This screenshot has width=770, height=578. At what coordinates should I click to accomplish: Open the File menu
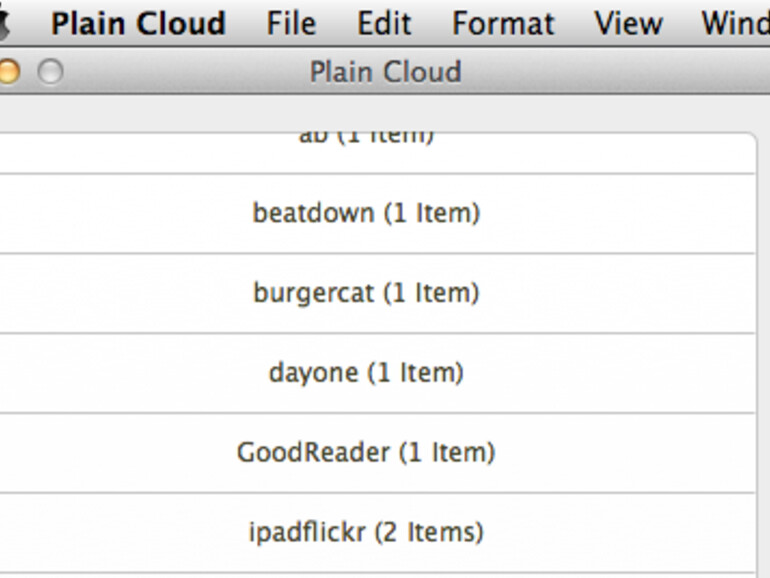coord(291,23)
